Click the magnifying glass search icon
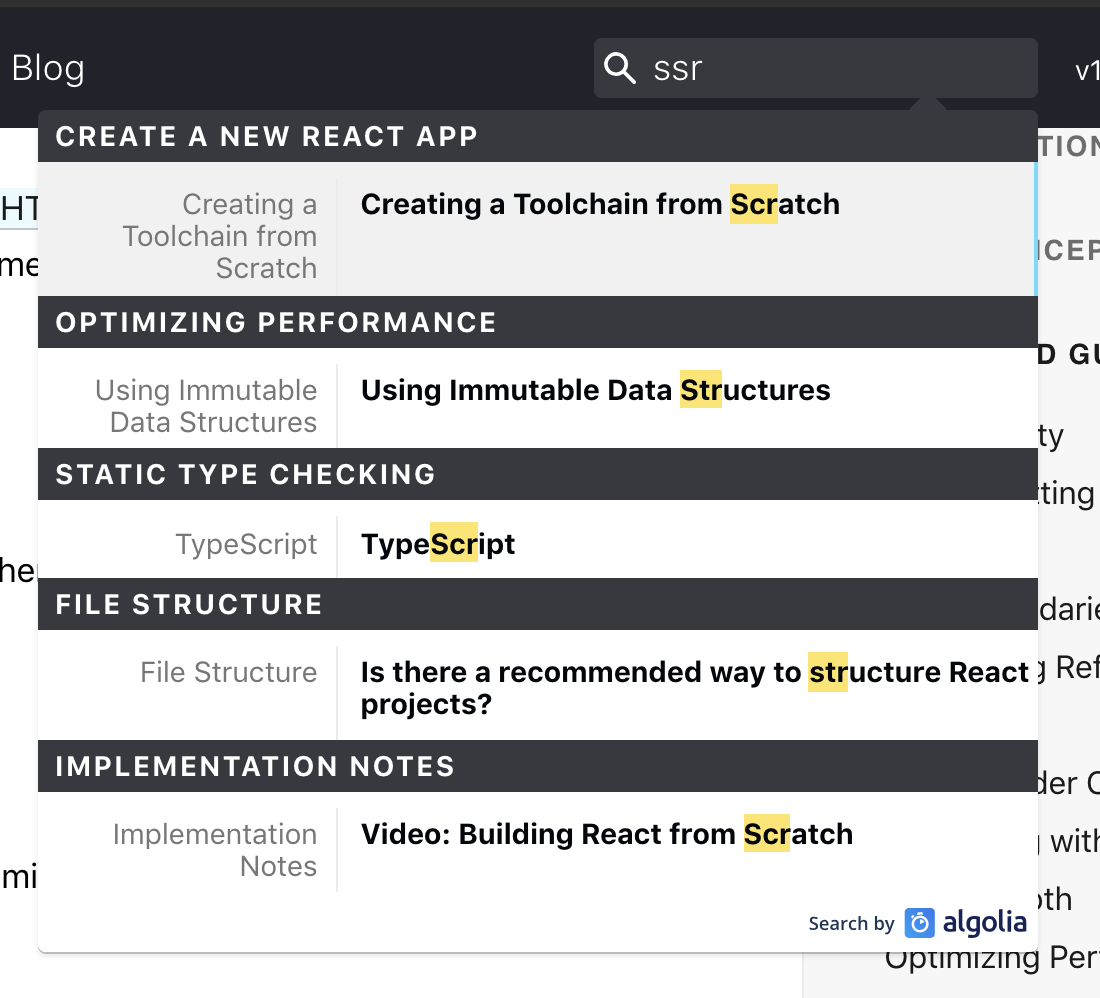This screenshot has height=998, width=1100. click(620, 69)
